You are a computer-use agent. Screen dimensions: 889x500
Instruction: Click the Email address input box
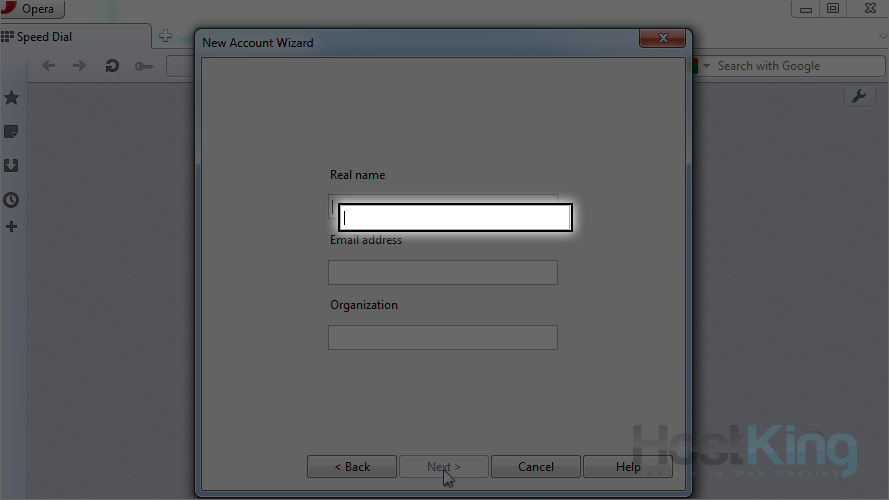coord(442,272)
